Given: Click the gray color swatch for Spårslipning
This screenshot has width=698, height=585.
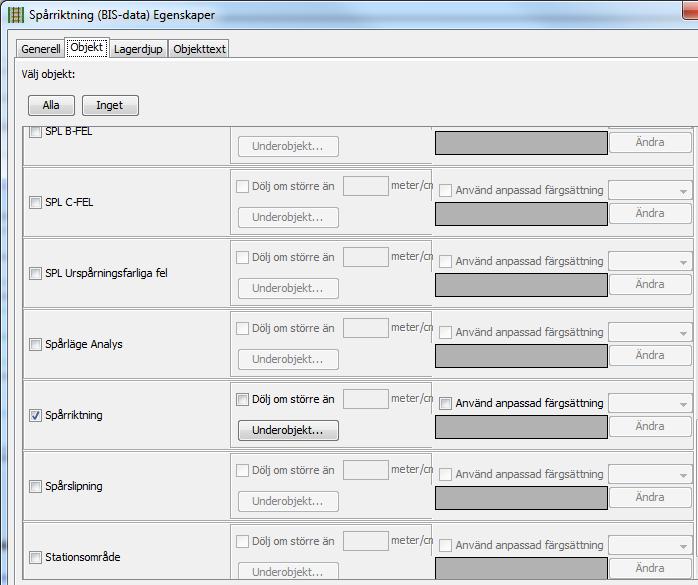Looking at the screenshot, I should click(521, 498).
